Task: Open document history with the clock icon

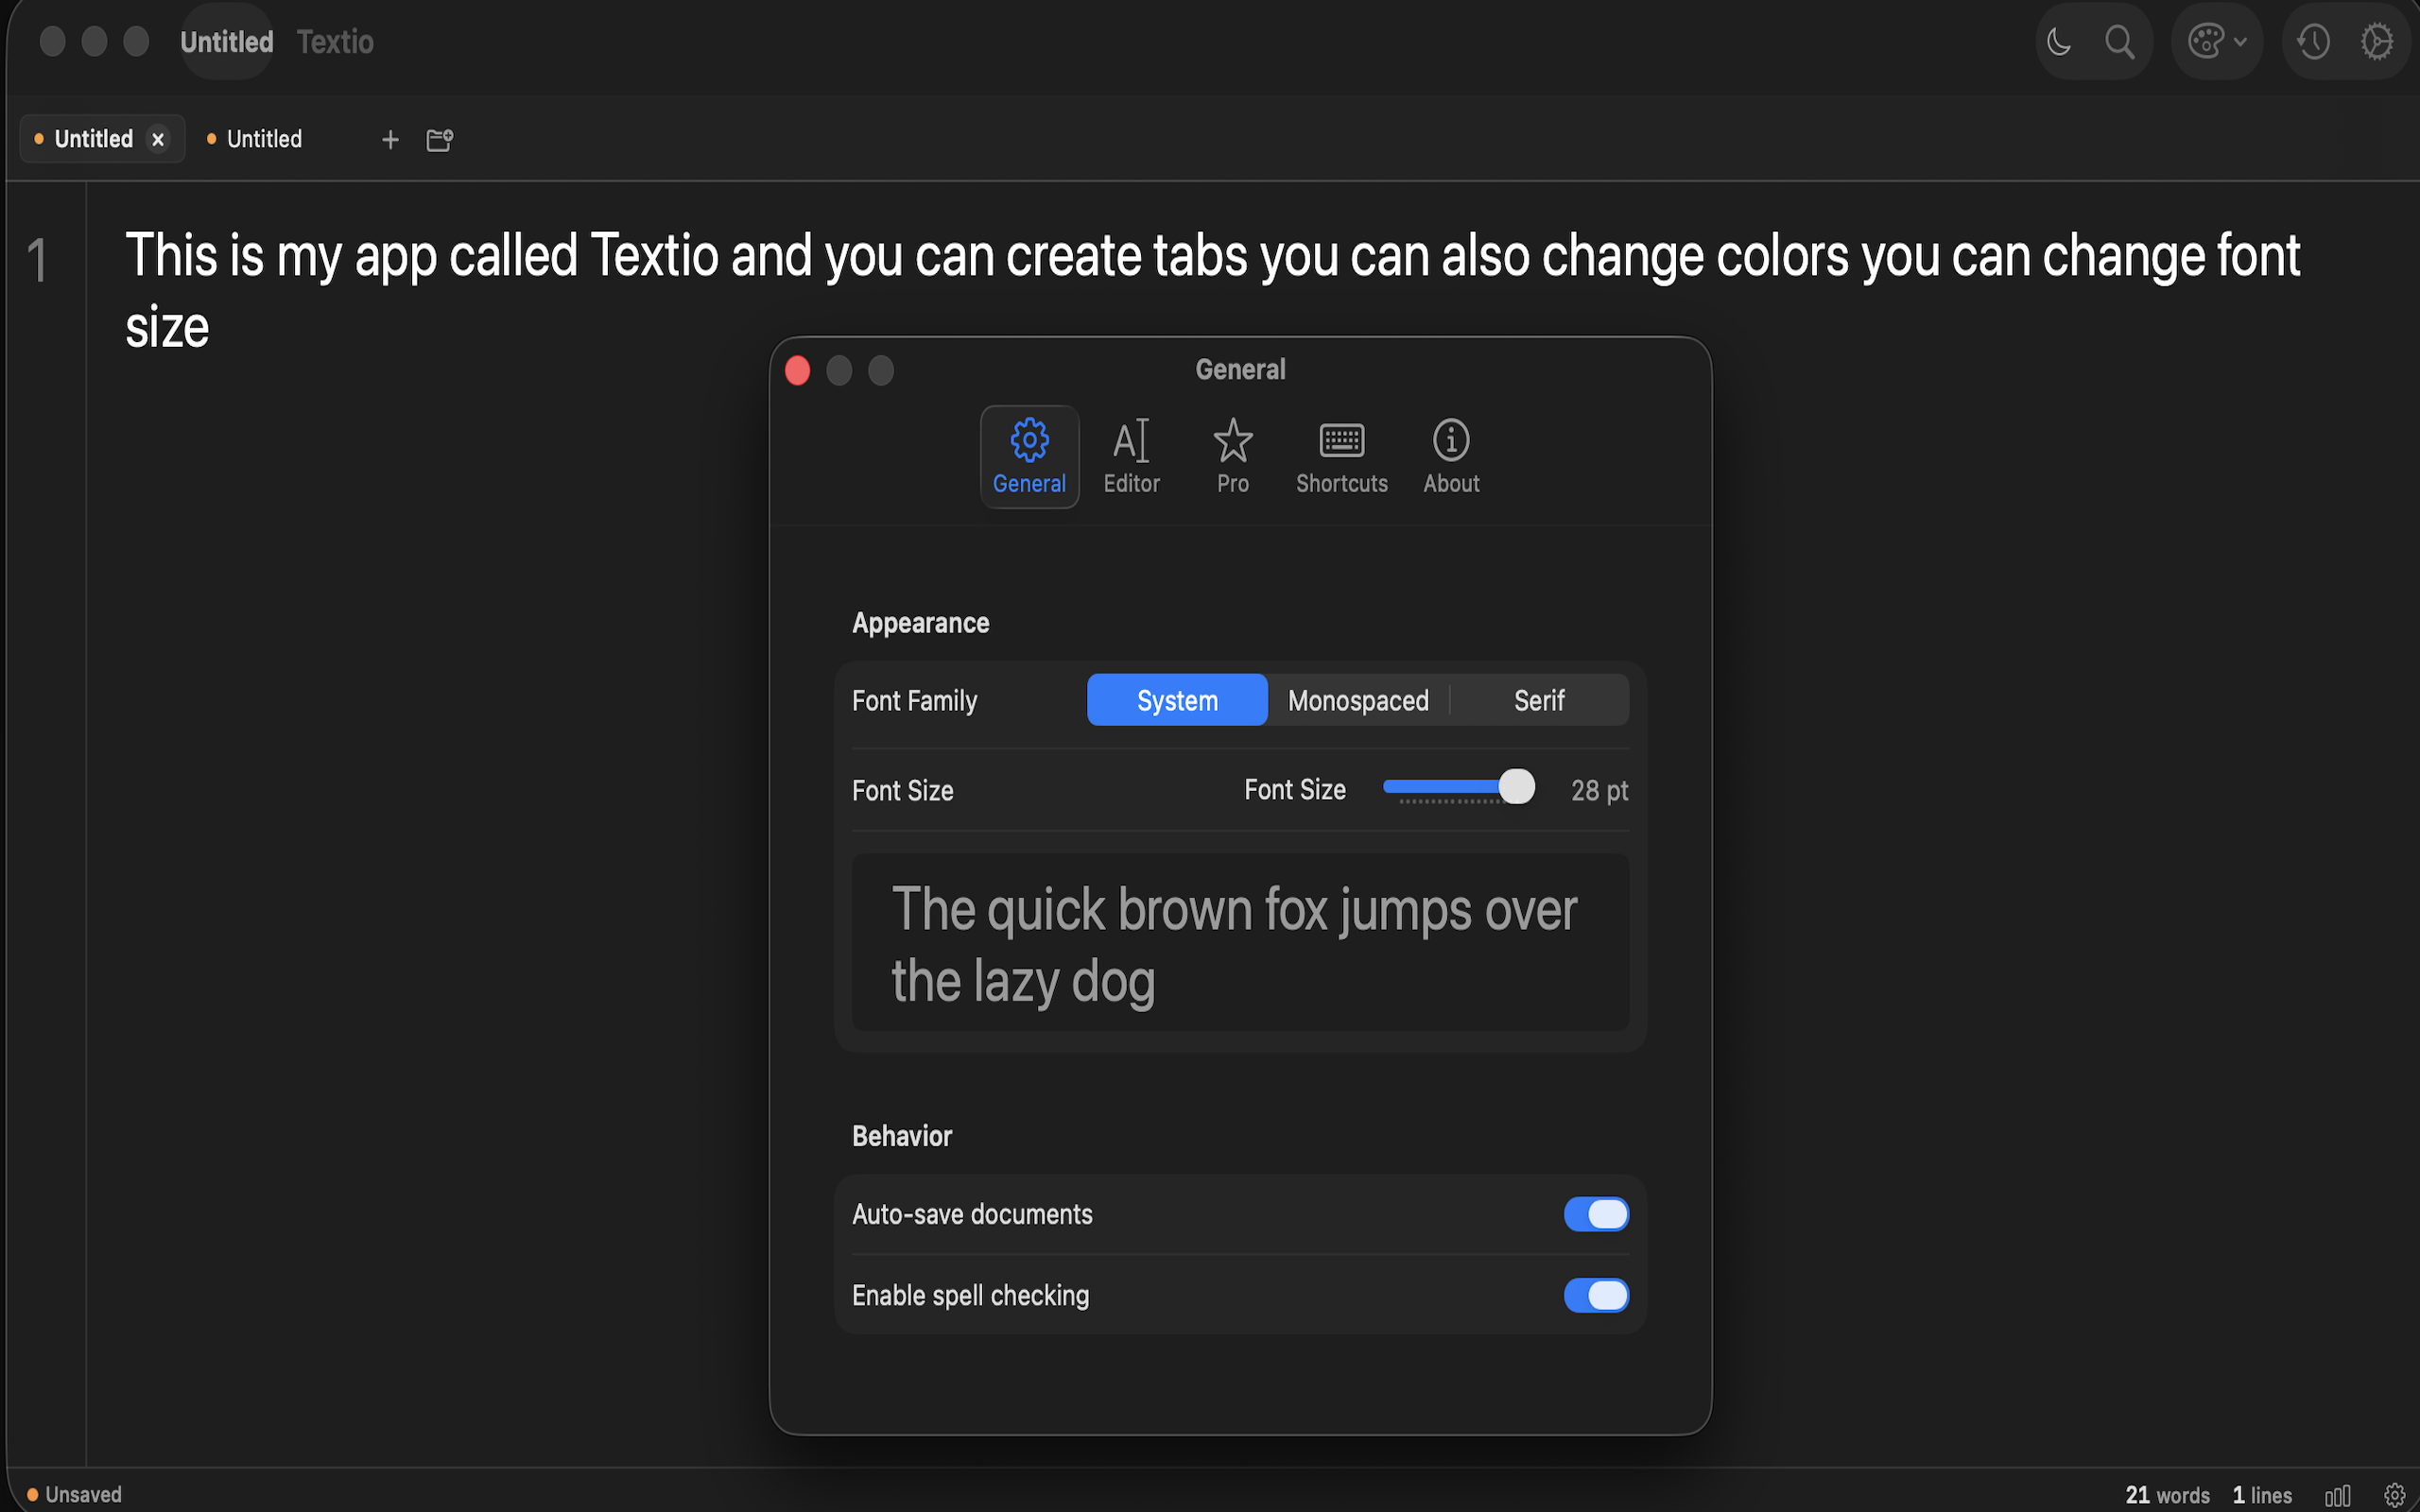Action: (2314, 41)
